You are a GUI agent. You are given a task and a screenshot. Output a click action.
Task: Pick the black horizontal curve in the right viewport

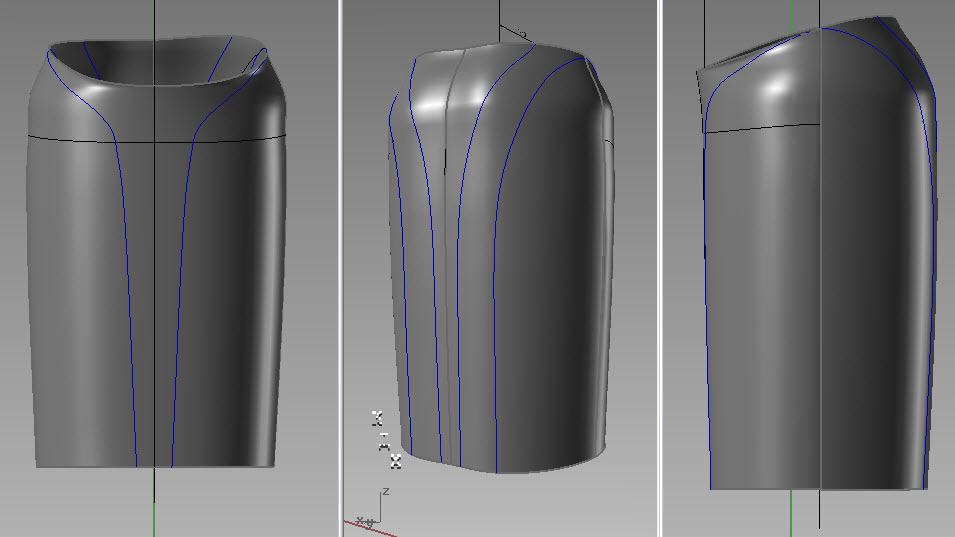point(761,128)
